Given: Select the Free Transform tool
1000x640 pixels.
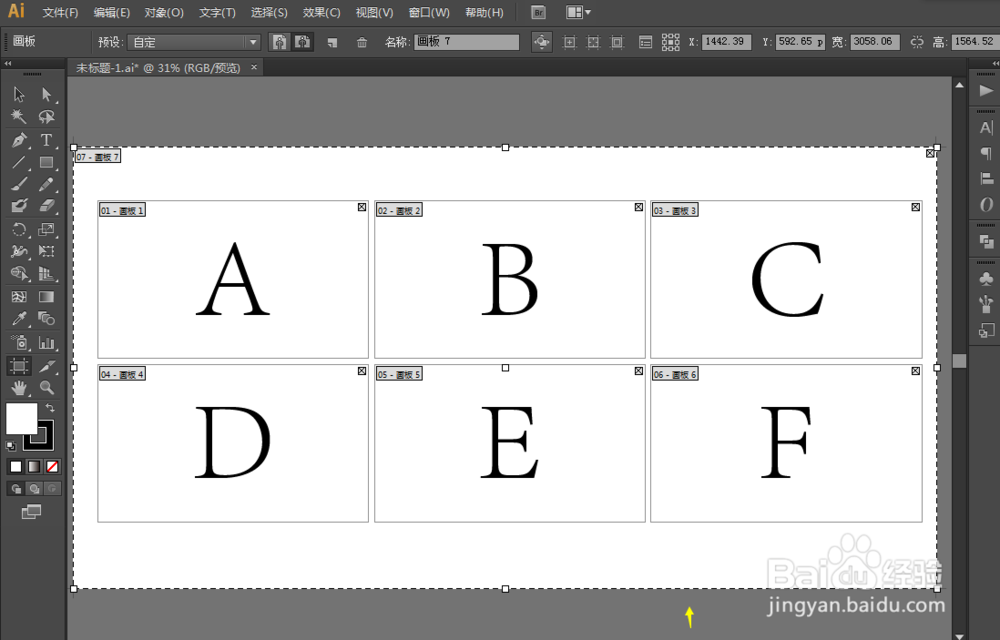Looking at the screenshot, I should click(46, 251).
